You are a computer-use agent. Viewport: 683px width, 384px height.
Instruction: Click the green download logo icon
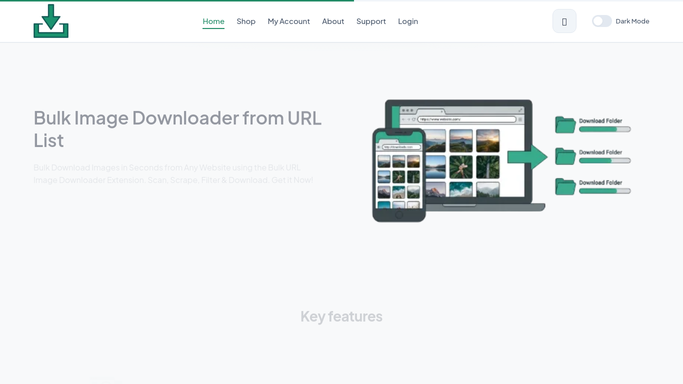coord(51,21)
